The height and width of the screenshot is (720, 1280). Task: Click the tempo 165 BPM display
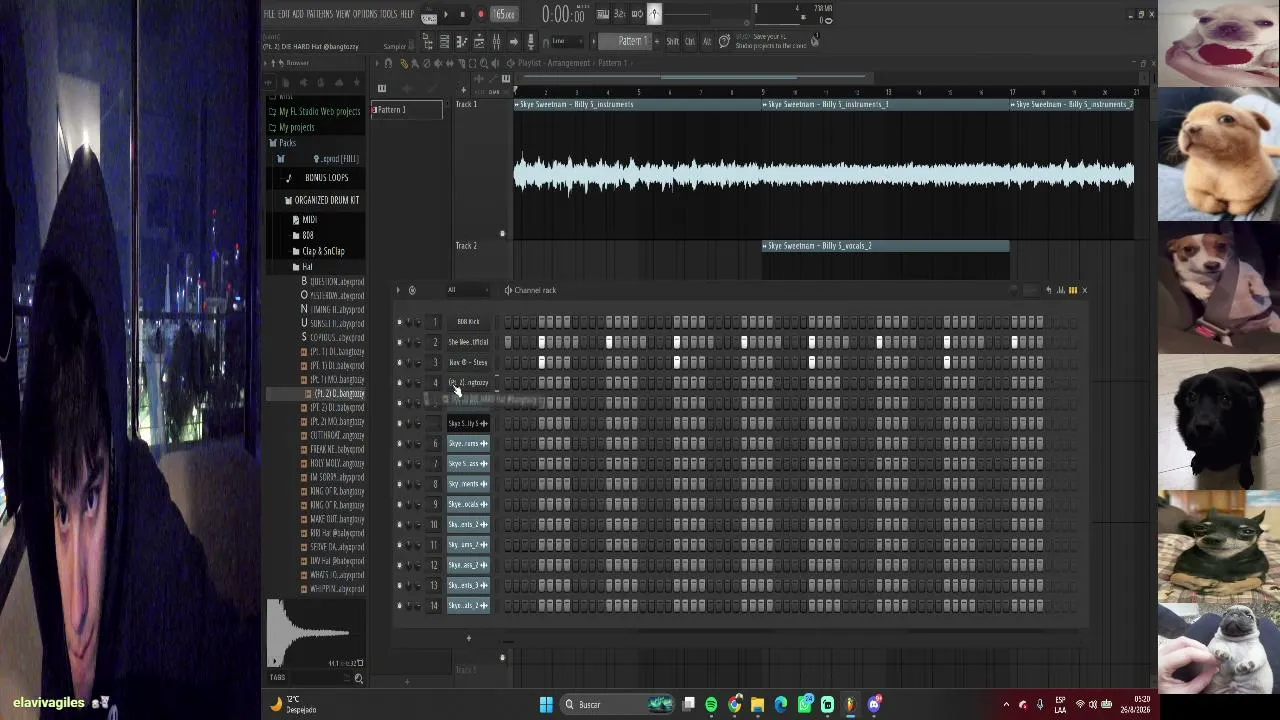[505, 14]
